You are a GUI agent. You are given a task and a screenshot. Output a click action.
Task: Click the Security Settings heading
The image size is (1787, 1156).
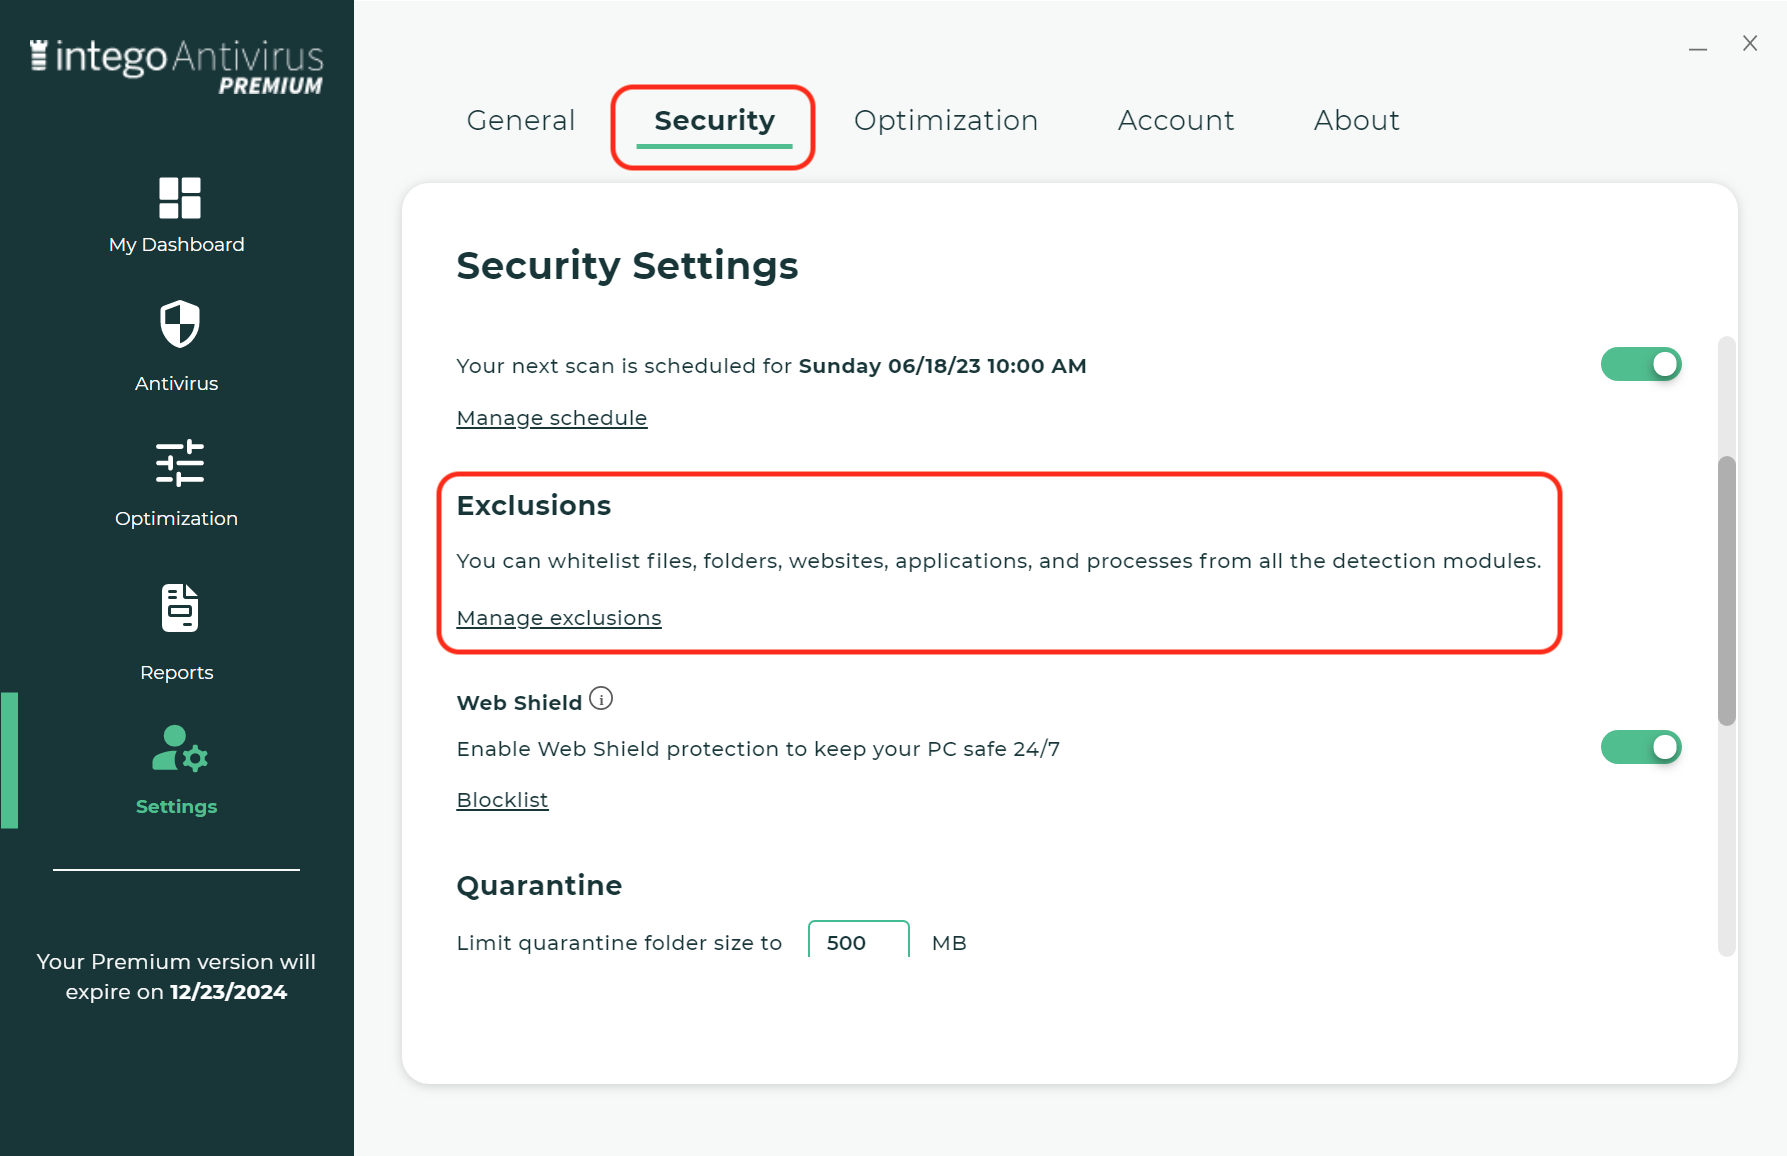click(x=627, y=266)
